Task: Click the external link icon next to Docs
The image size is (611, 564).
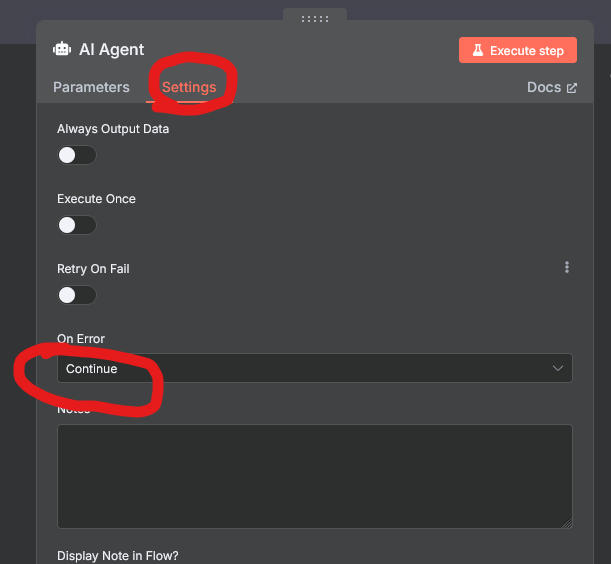Action: coord(572,88)
